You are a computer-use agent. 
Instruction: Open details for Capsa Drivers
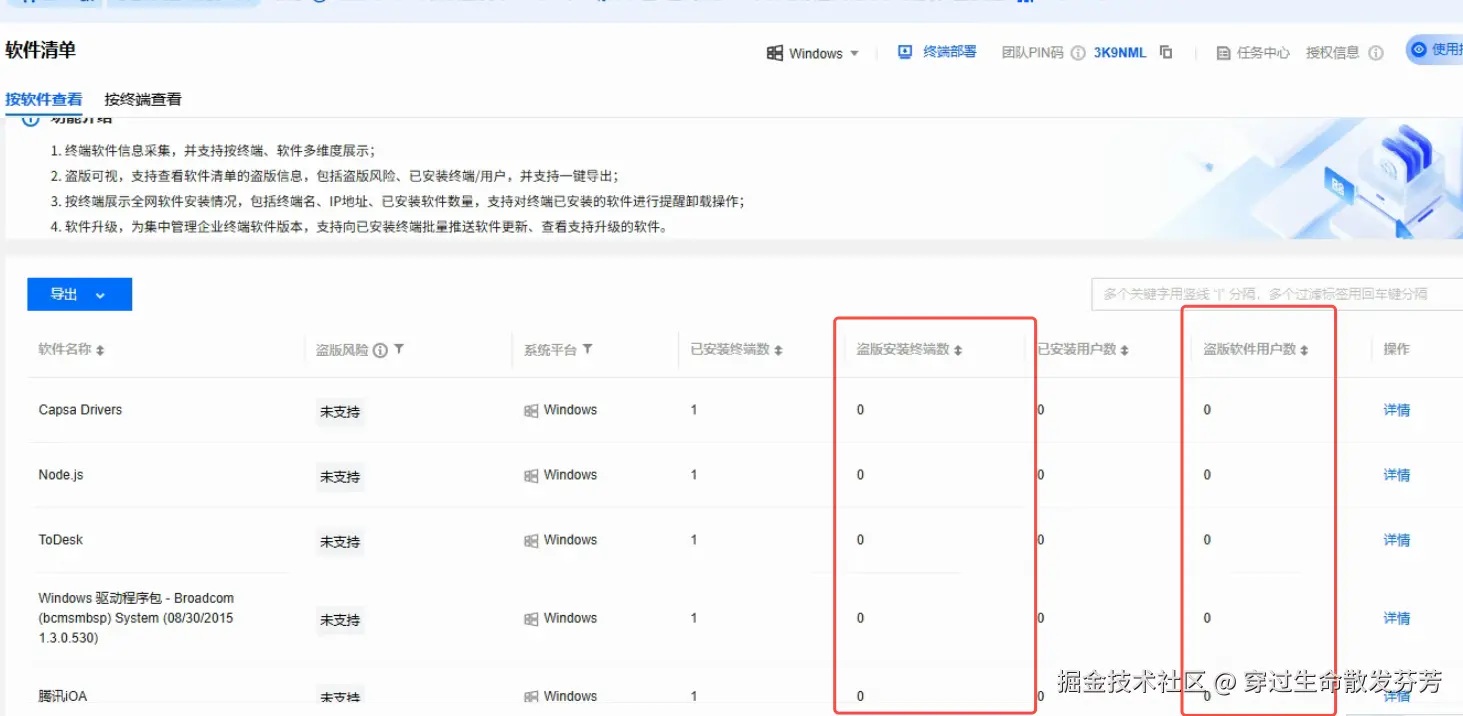1396,409
